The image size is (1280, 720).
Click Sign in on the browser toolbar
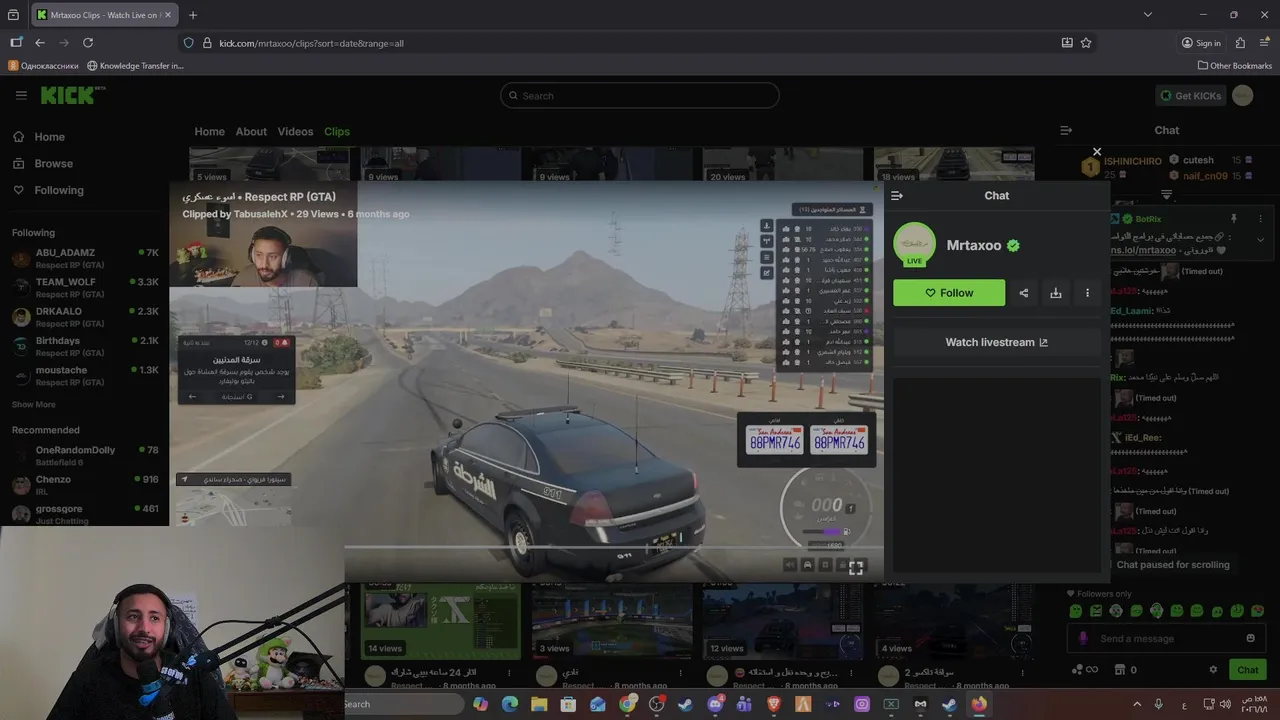(1201, 43)
